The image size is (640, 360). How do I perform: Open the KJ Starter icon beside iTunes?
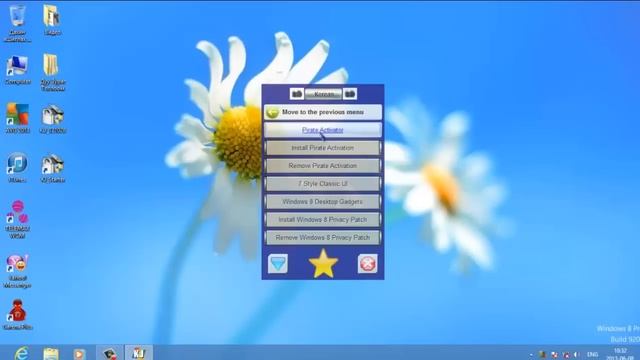point(53,168)
